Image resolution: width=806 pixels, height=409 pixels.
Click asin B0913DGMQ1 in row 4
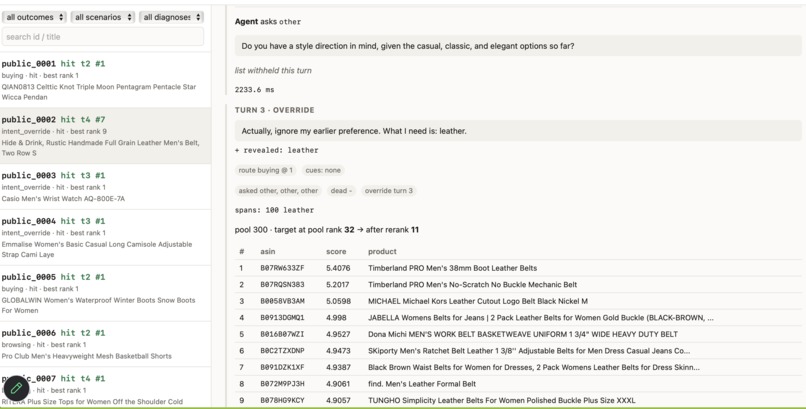coord(282,318)
